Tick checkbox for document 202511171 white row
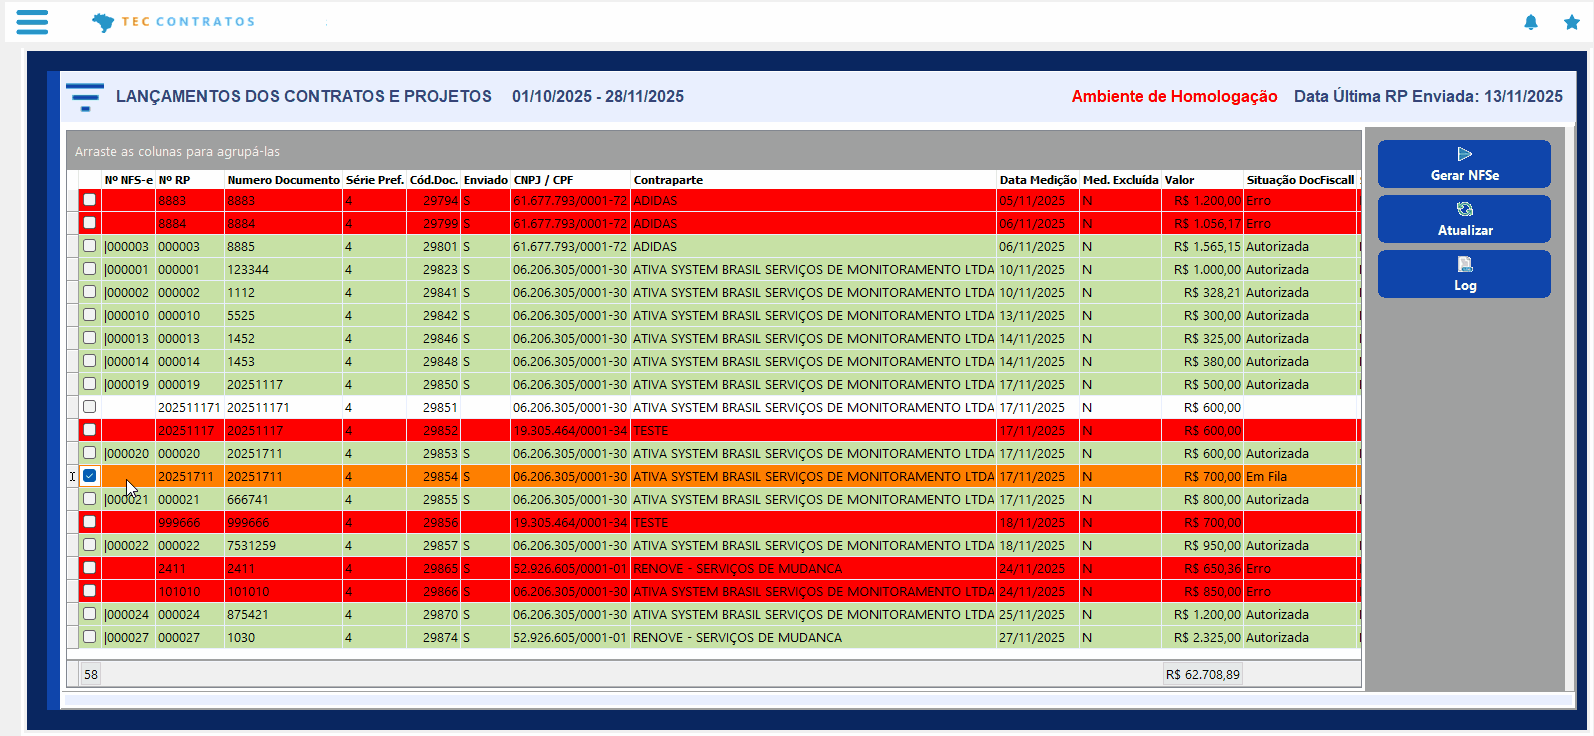Image resolution: width=1594 pixels, height=736 pixels. (90, 407)
